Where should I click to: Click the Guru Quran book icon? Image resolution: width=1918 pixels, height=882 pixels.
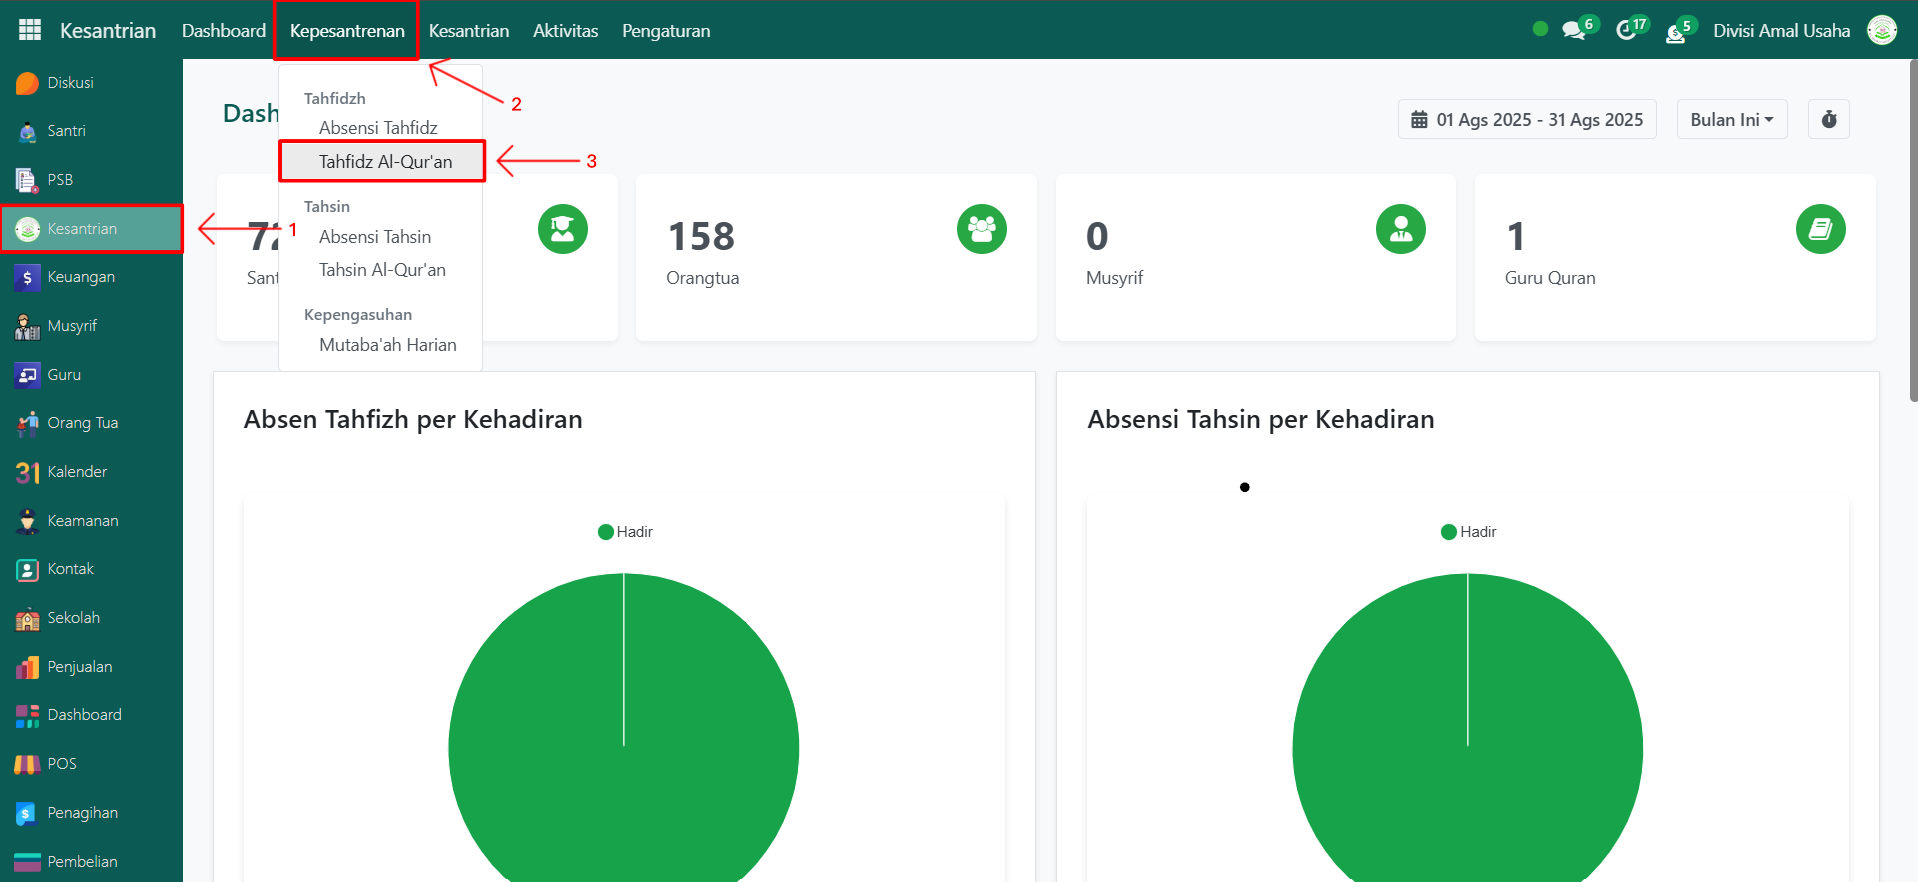(x=1819, y=230)
